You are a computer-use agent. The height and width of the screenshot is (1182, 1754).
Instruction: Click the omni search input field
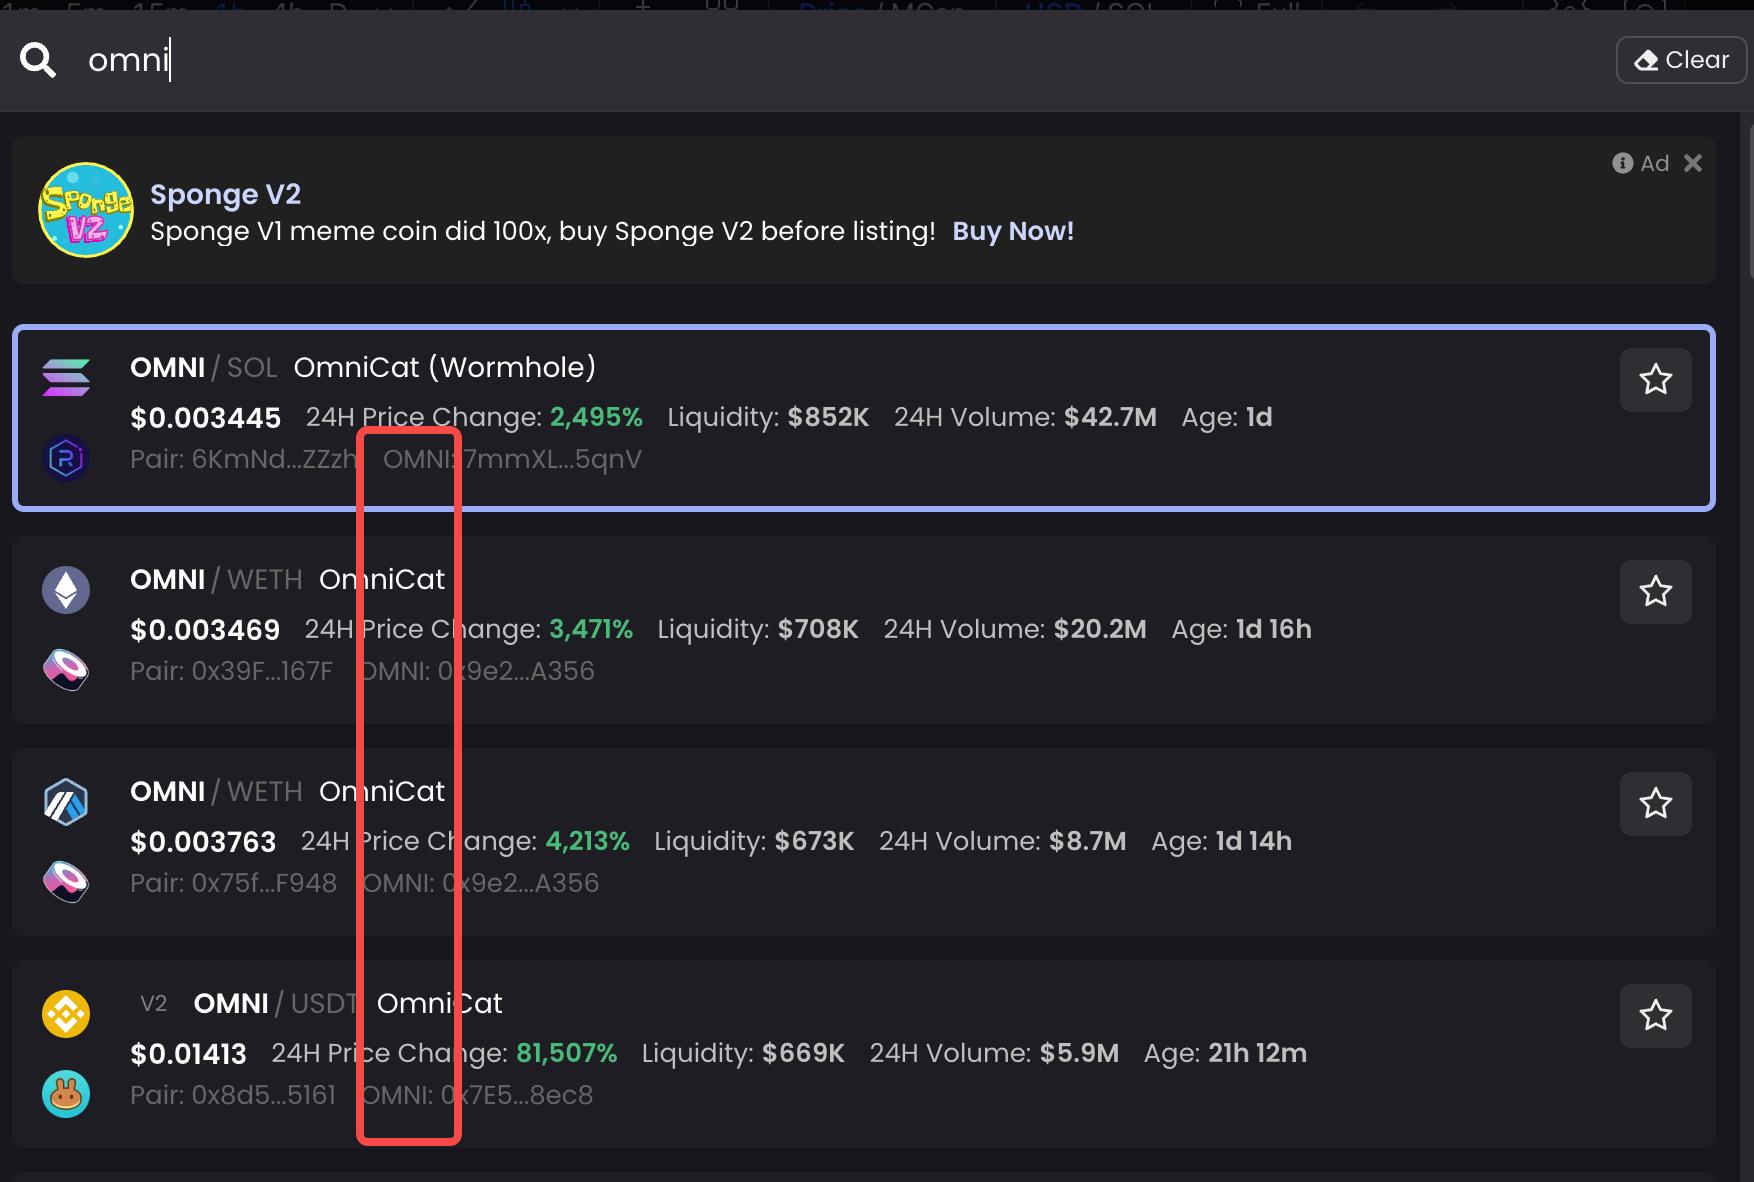coord(800,60)
